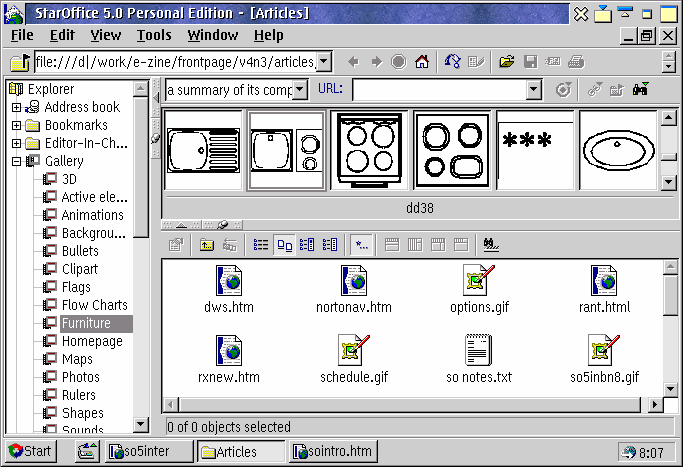Toggle the file filter wildcard button
This screenshot has height=467, width=683.
point(362,245)
